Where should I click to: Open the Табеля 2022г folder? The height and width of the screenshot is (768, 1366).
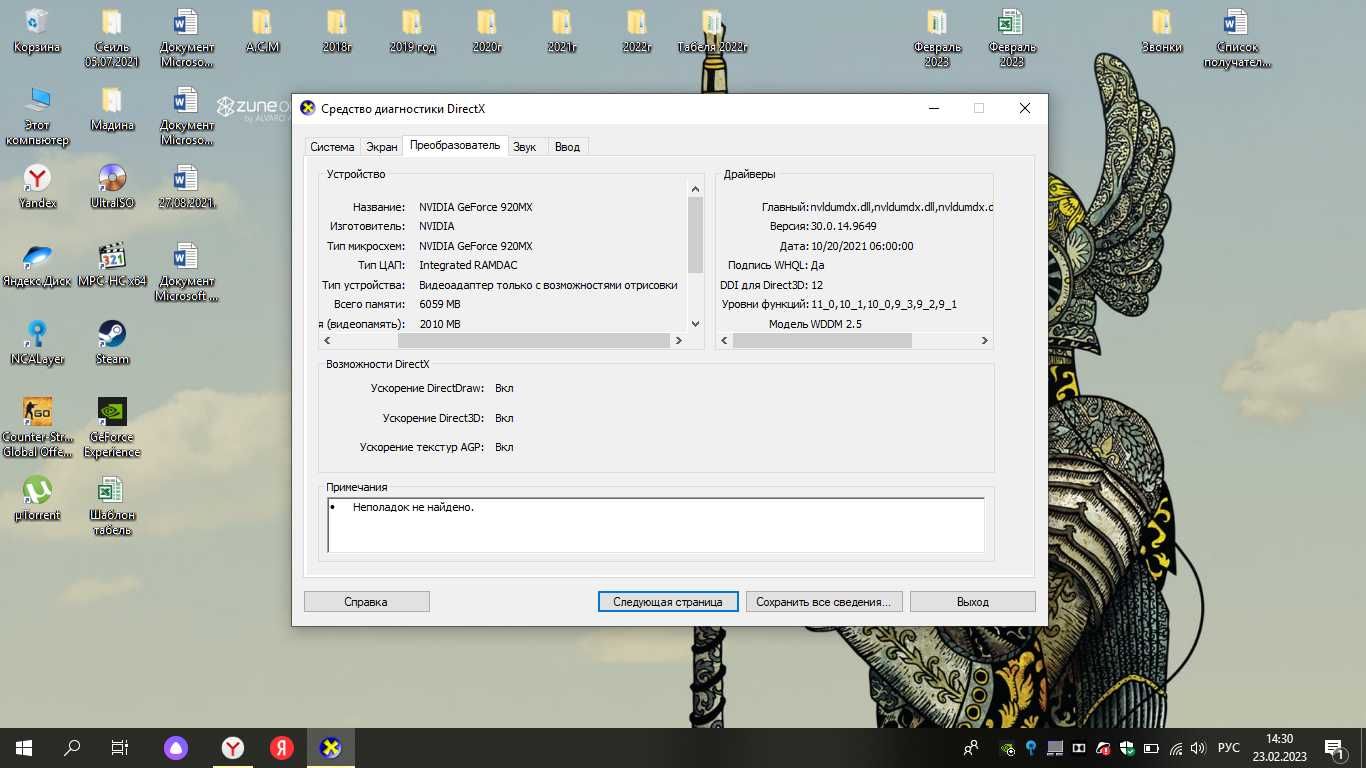coord(712,31)
